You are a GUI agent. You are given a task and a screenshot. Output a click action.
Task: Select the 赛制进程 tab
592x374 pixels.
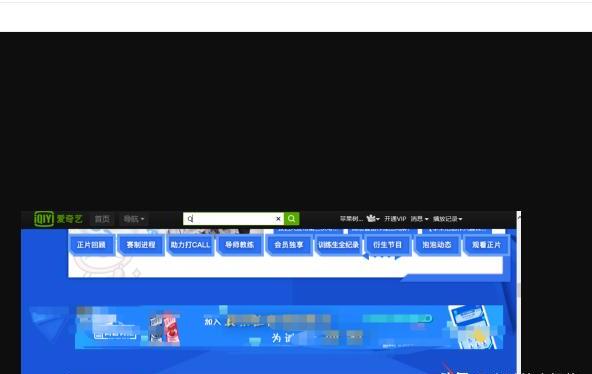point(141,245)
